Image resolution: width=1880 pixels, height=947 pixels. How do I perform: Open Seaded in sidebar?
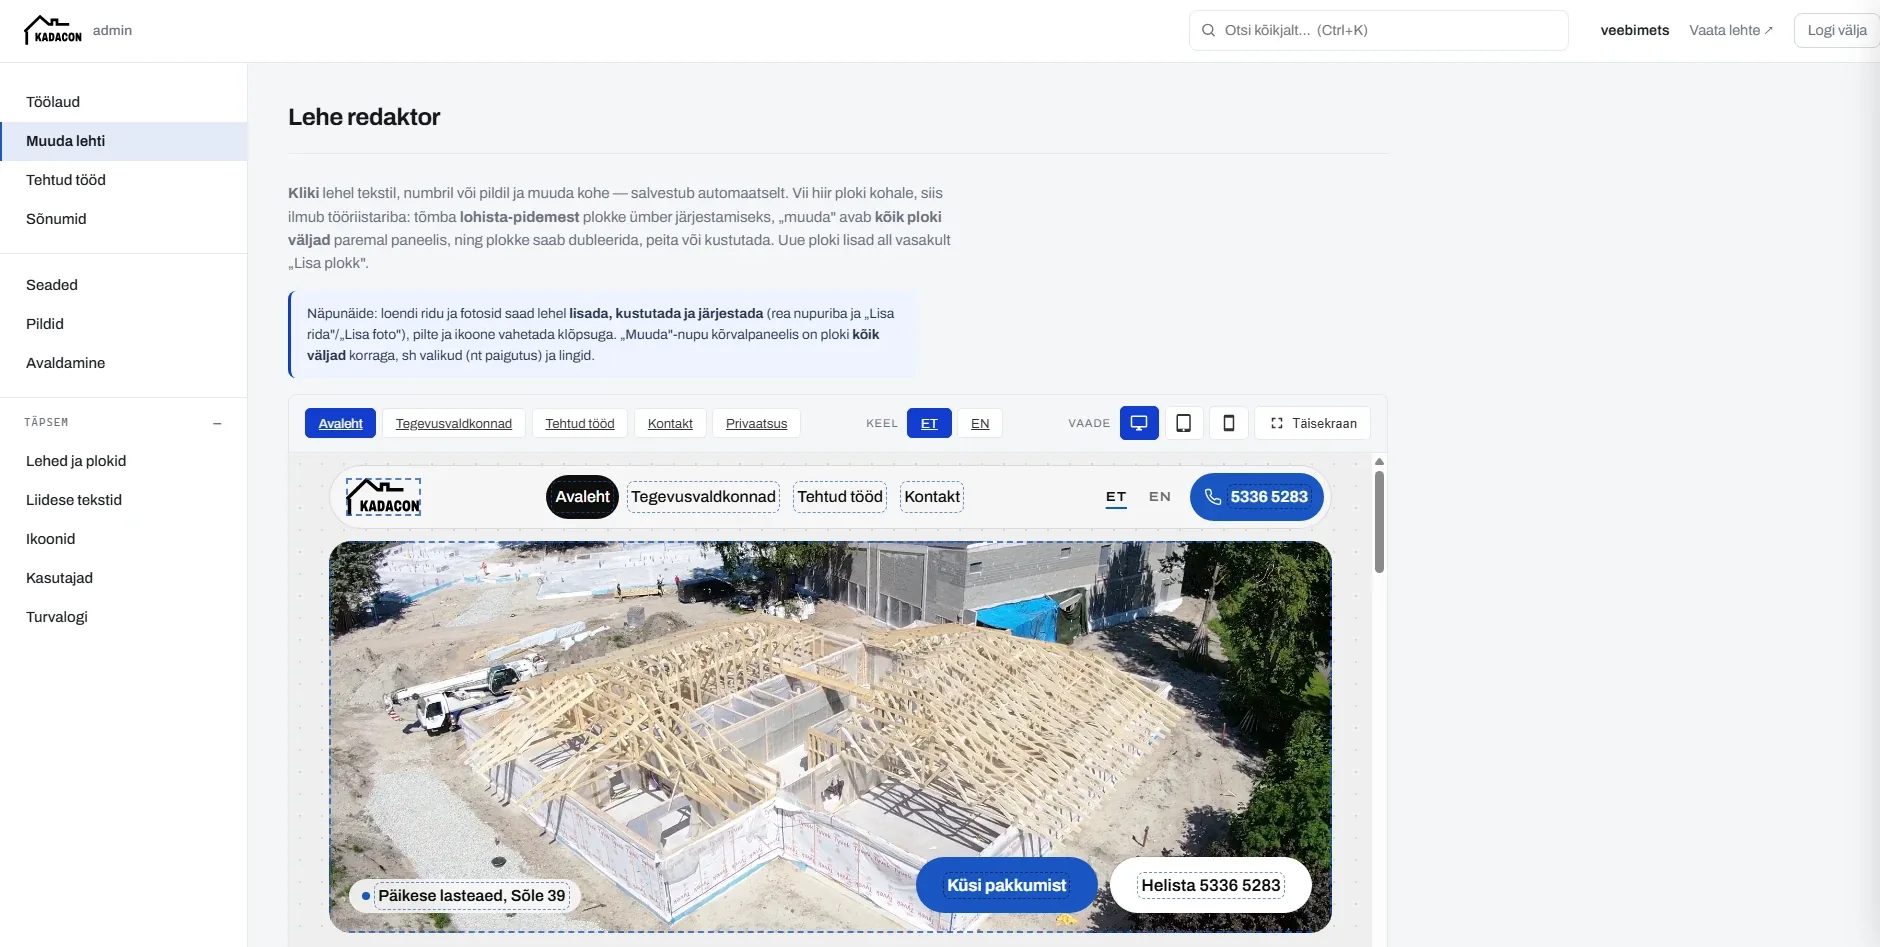[124, 285]
